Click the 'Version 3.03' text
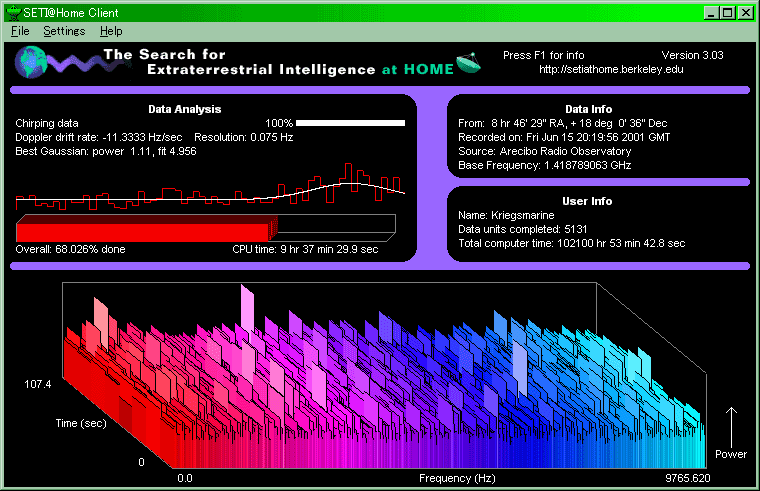This screenshot has height=491, width=760. [x=692, y=55]
